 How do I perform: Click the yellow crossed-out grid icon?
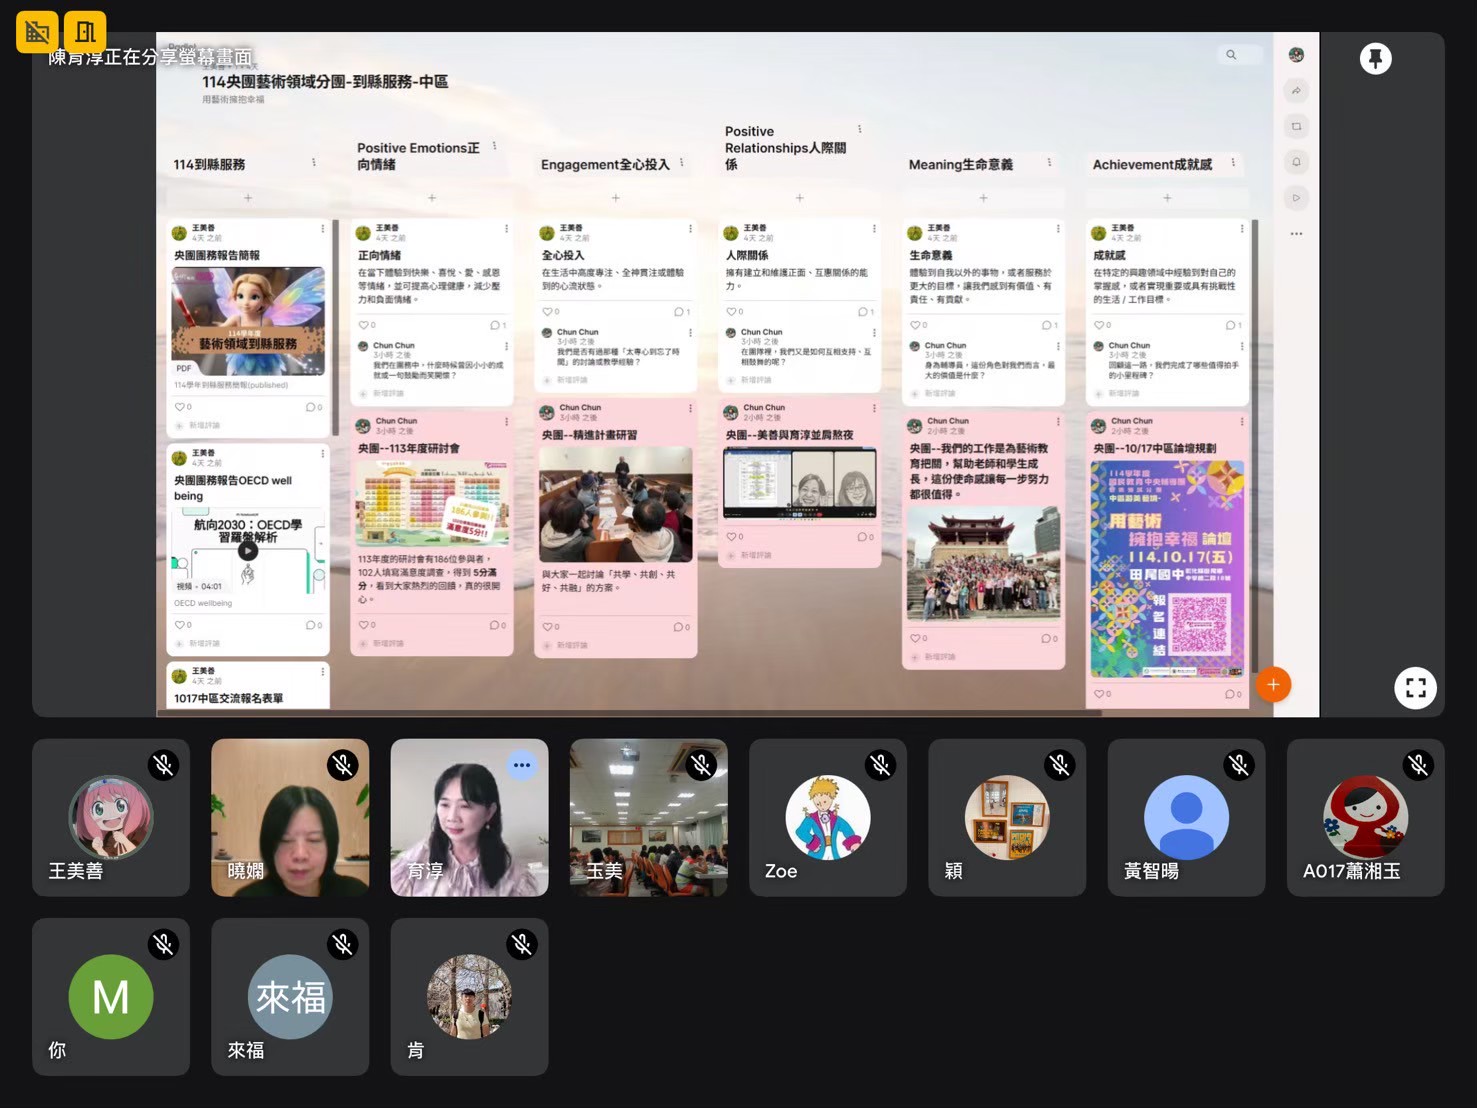pyautogui.click(x=37, y=32)
